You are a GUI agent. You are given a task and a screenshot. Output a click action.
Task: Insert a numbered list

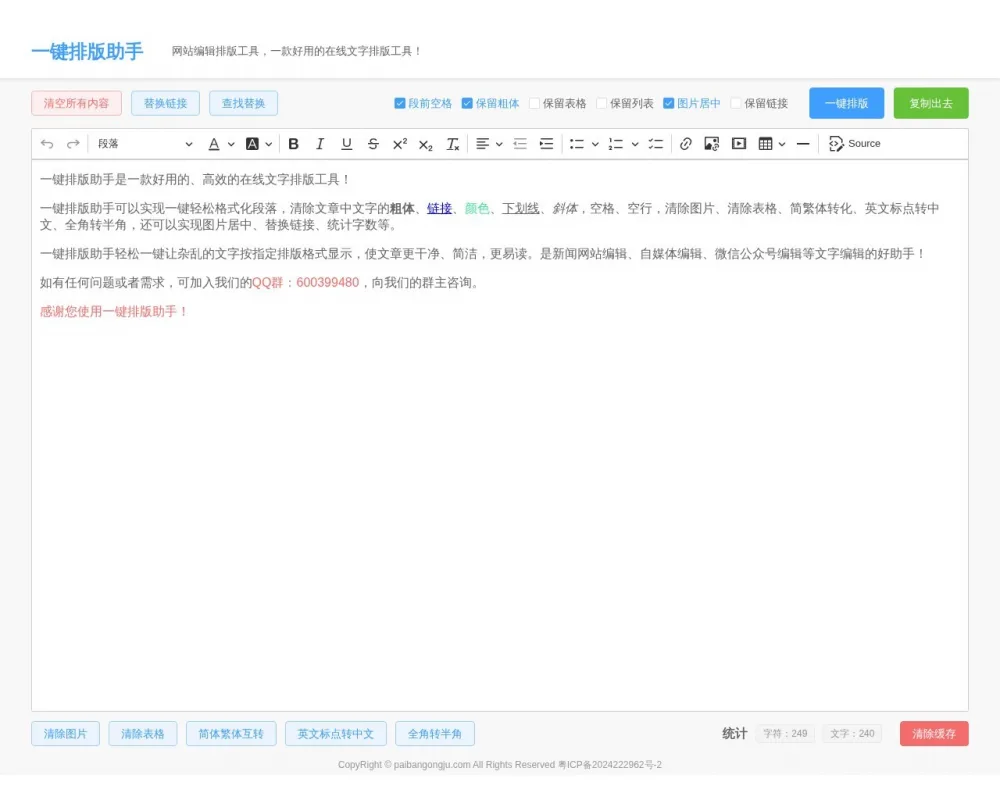pyautogui.click(x=616, y=144)
